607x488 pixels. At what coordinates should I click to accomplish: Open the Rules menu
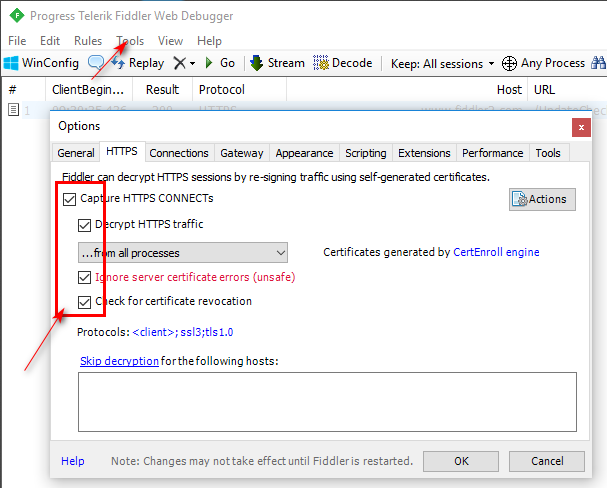(88, 41)
